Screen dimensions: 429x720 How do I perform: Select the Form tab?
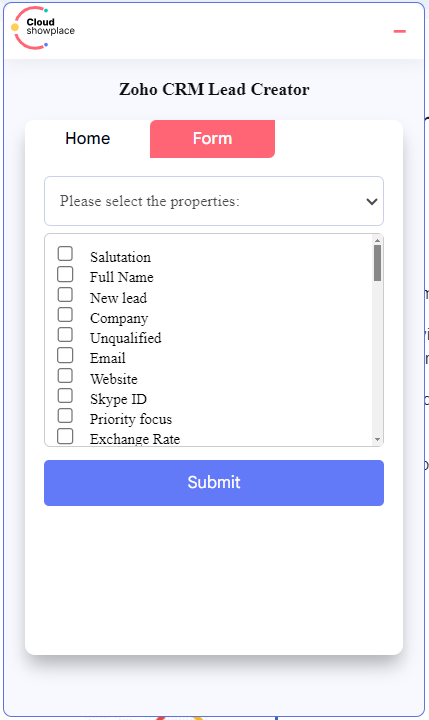[212, 139]
